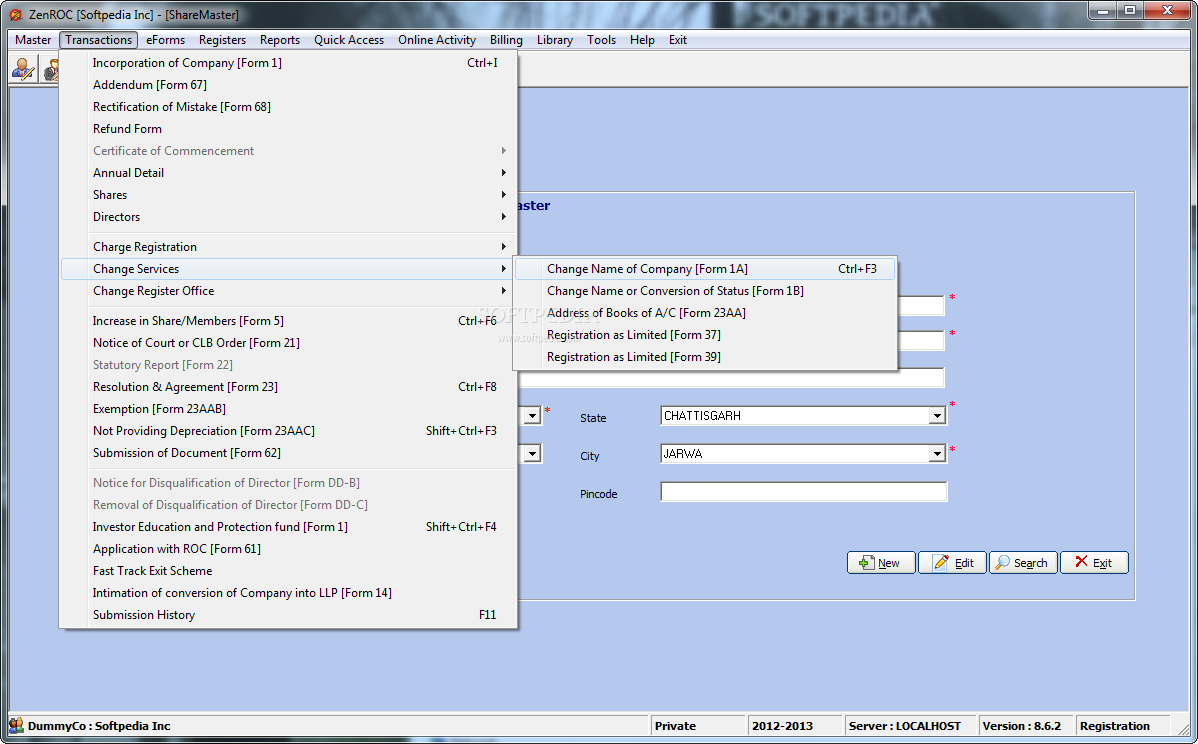Choose Submission of Document [Form 62]

289,453
